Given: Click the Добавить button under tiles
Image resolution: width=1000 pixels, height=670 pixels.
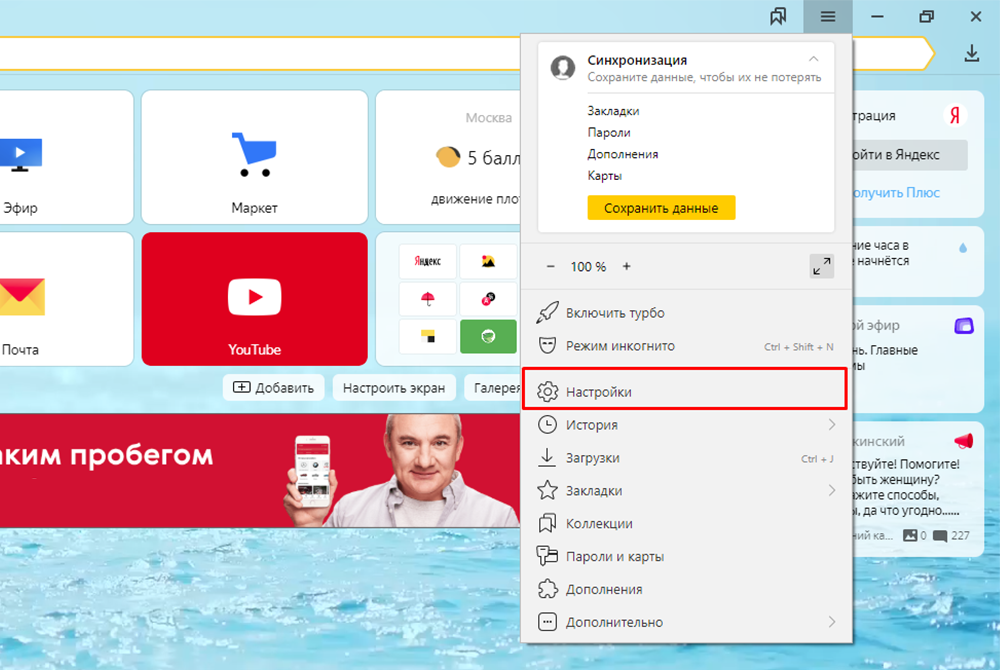Looking at the screenshot, I should tap(274, 388).
